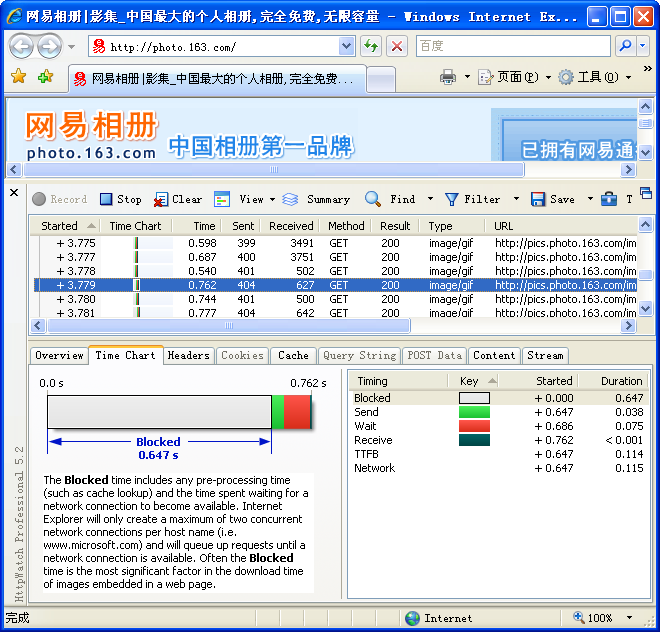Switch to the Stream tab
This screenshot has height=632, width=660.
pyautogui.click(x=545, y=356)
